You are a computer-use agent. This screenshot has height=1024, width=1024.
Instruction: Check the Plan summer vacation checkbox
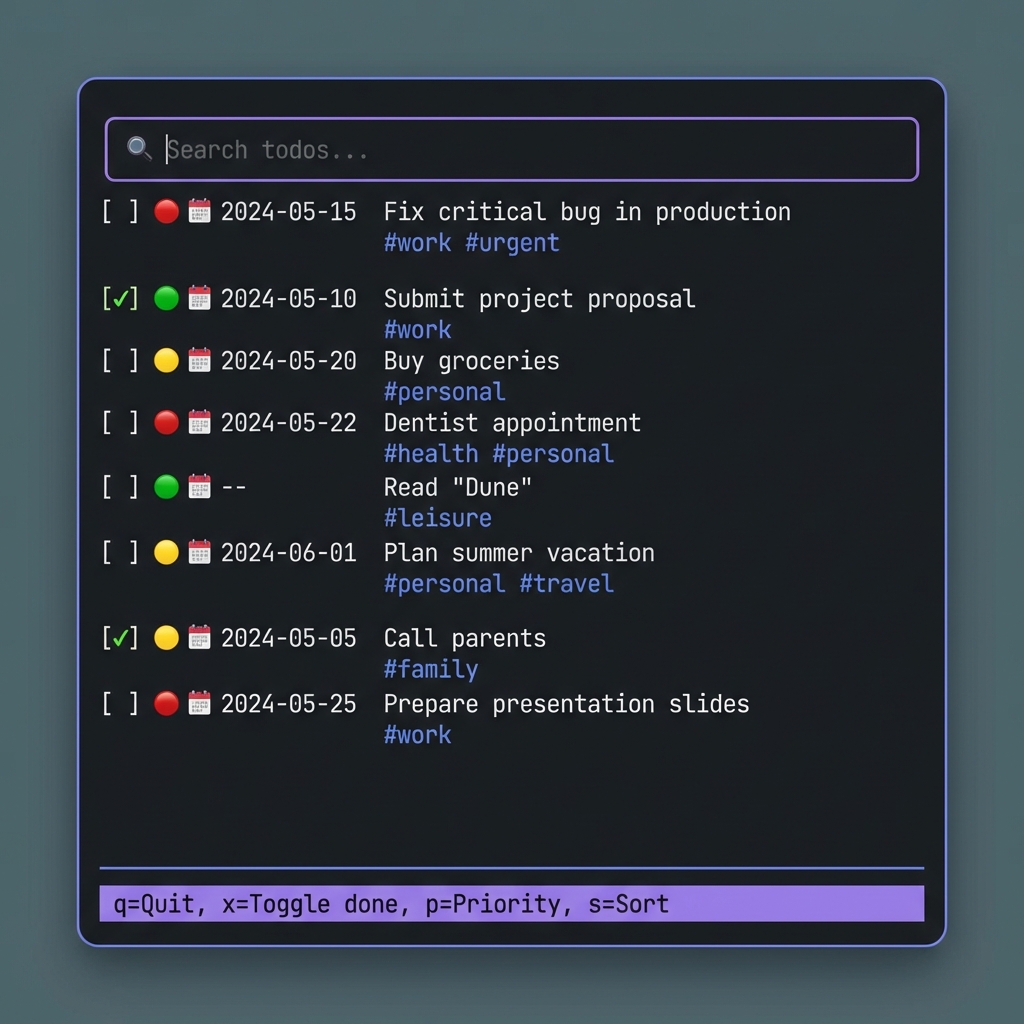coord(120,552)
